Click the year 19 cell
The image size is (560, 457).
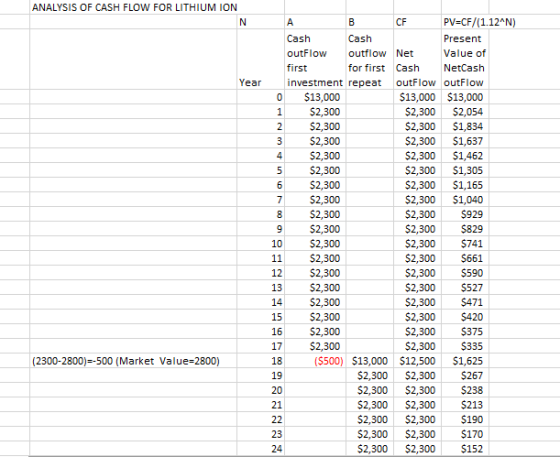click(x=261, y=375)
